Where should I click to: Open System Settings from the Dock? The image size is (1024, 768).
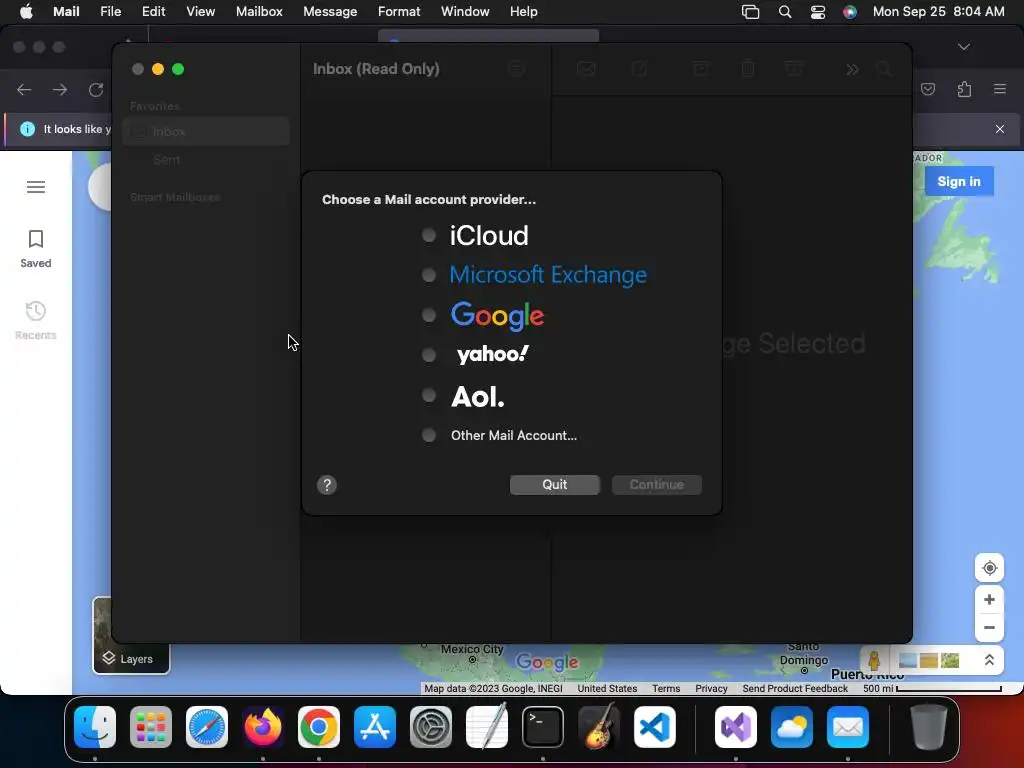coord(430,727)
